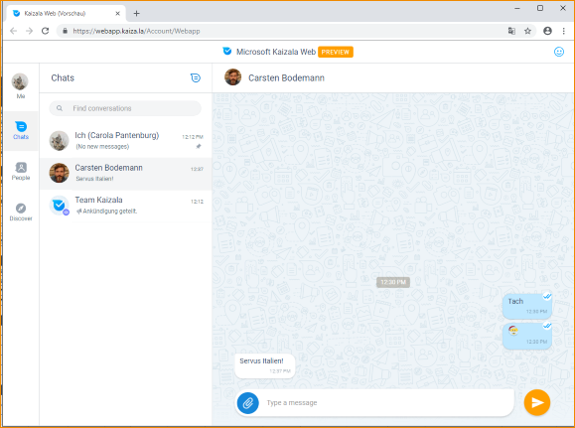The height and width of the screenshot is (428, 575).
Task: Click the lock icon in address bar
Action: pos(65,31)
